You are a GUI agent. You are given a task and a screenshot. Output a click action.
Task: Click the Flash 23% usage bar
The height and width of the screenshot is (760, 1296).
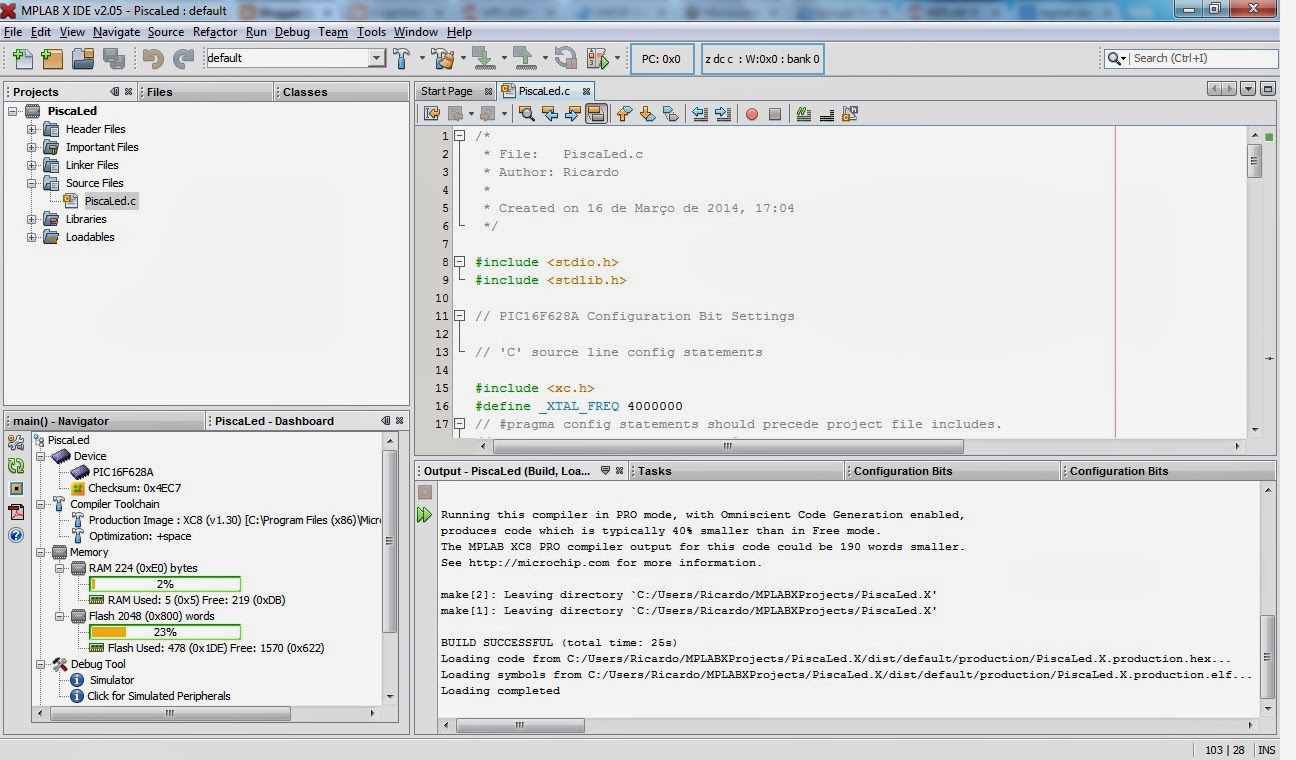click(165, 632)
